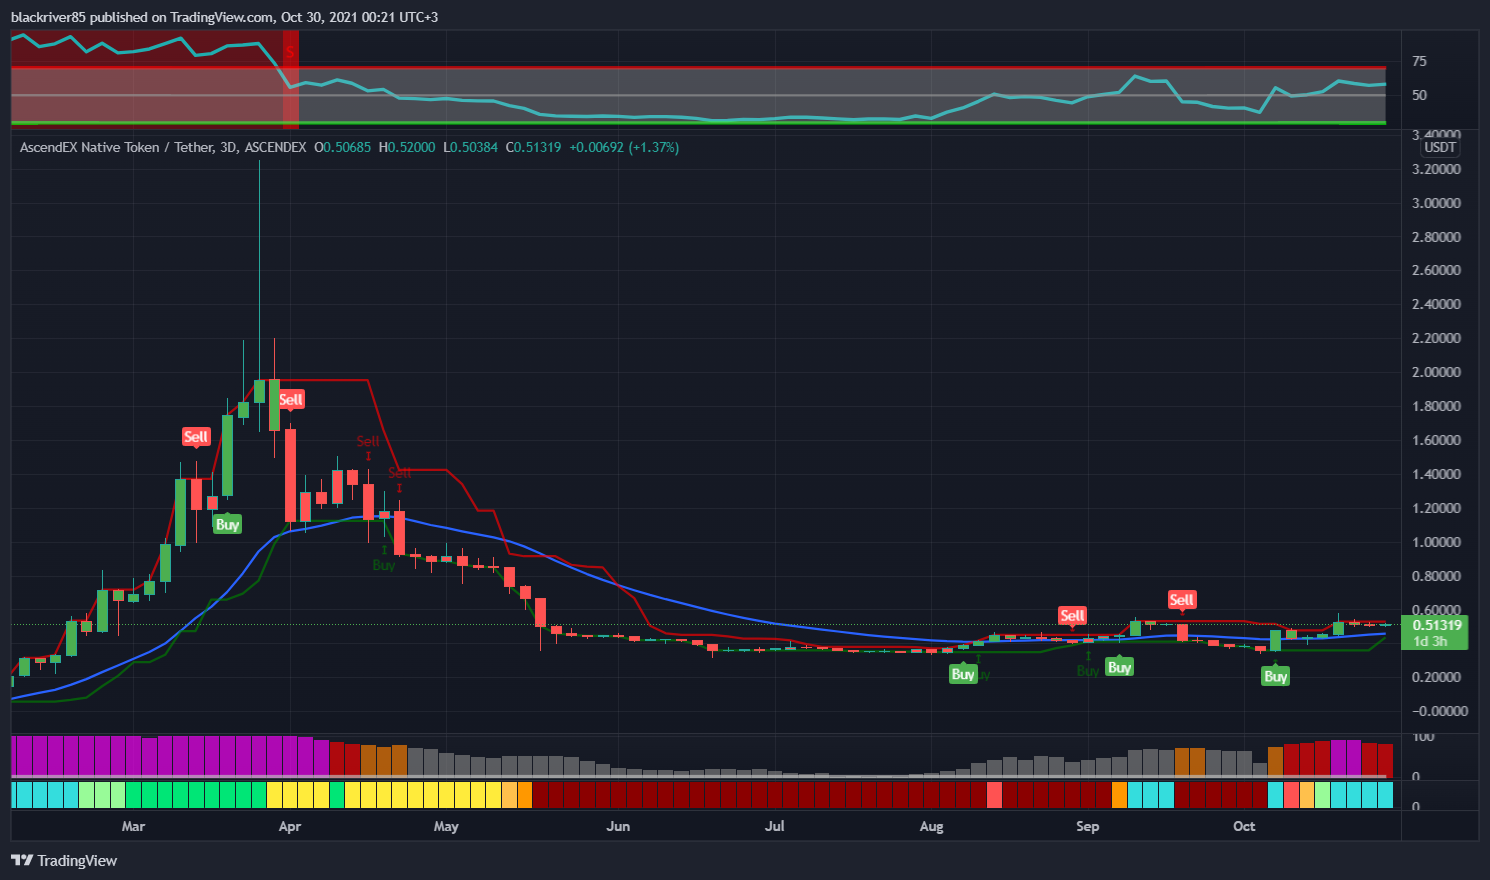The image size is (1490, 880).
Task: Click the 2.80000 price axis label
Action: 1436,237
